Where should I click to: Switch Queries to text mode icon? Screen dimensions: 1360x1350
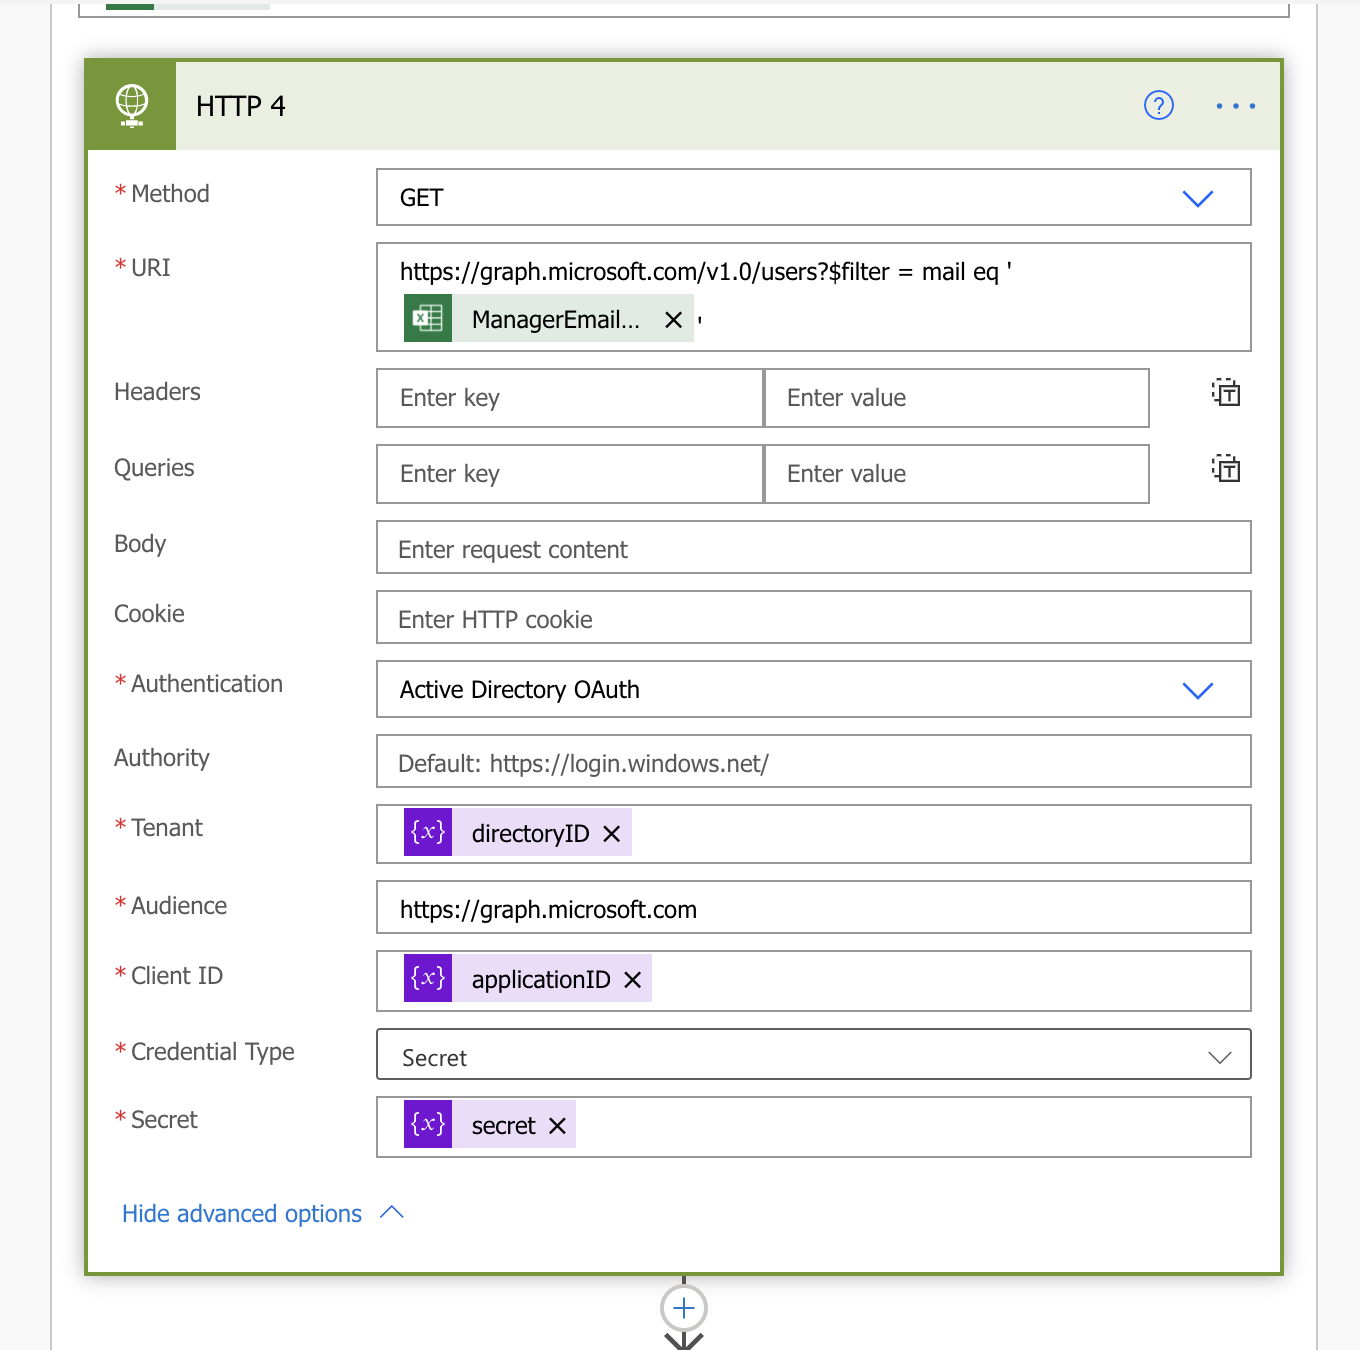pyautogui.click(x=1225, y=468)
